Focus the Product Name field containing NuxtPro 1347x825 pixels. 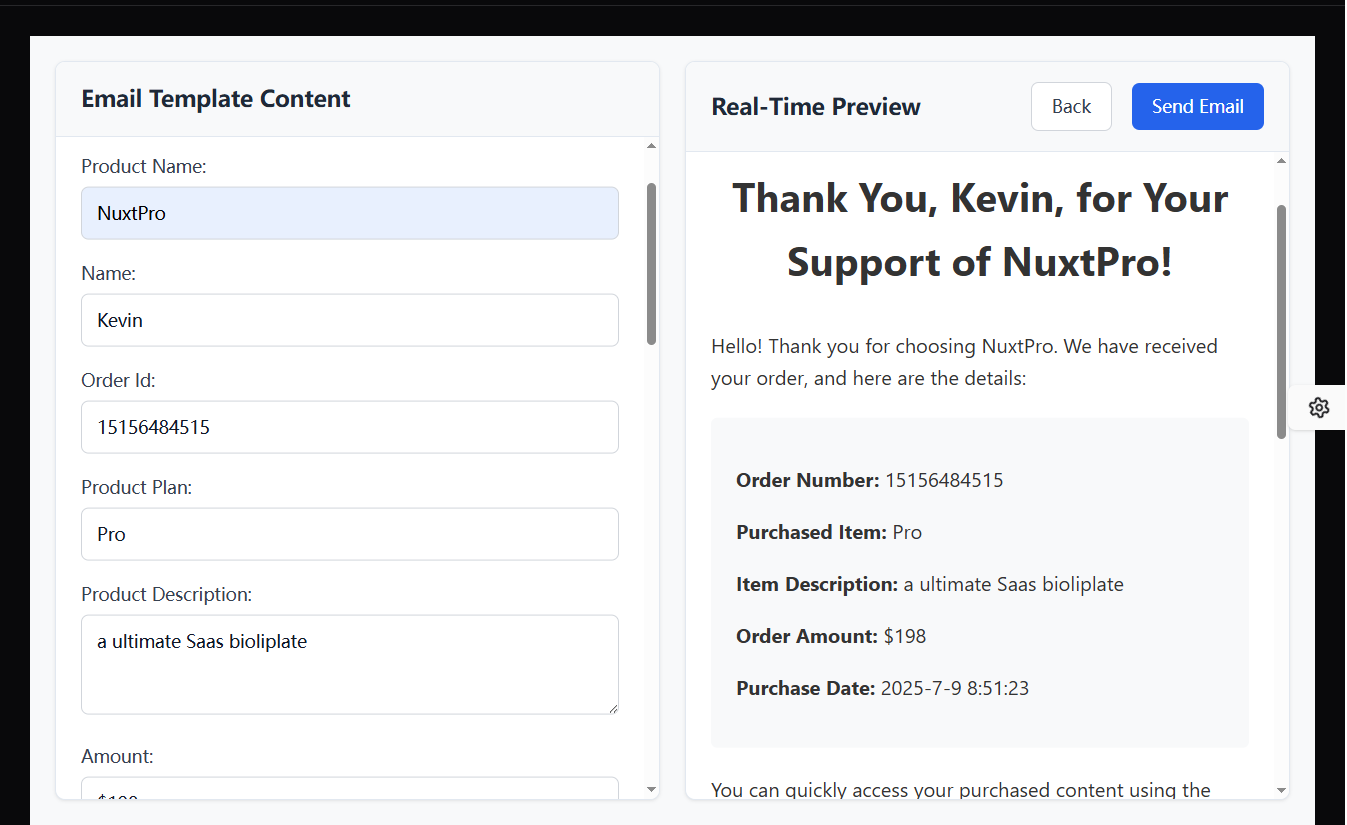[350, 213]
